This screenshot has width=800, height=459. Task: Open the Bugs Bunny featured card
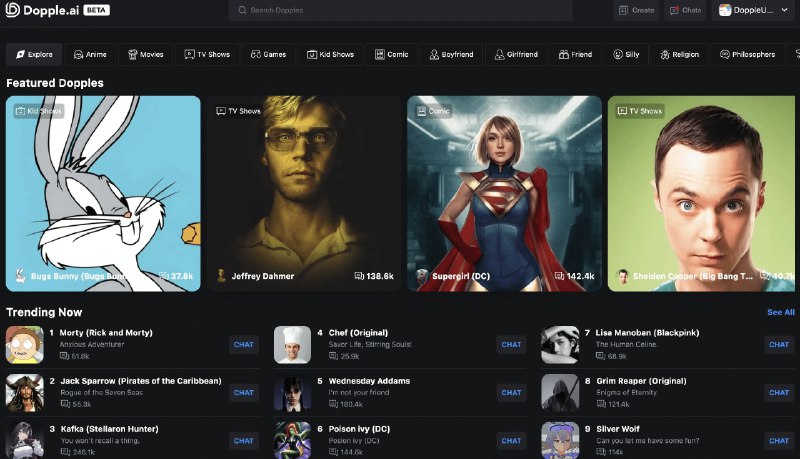point(103,194)
